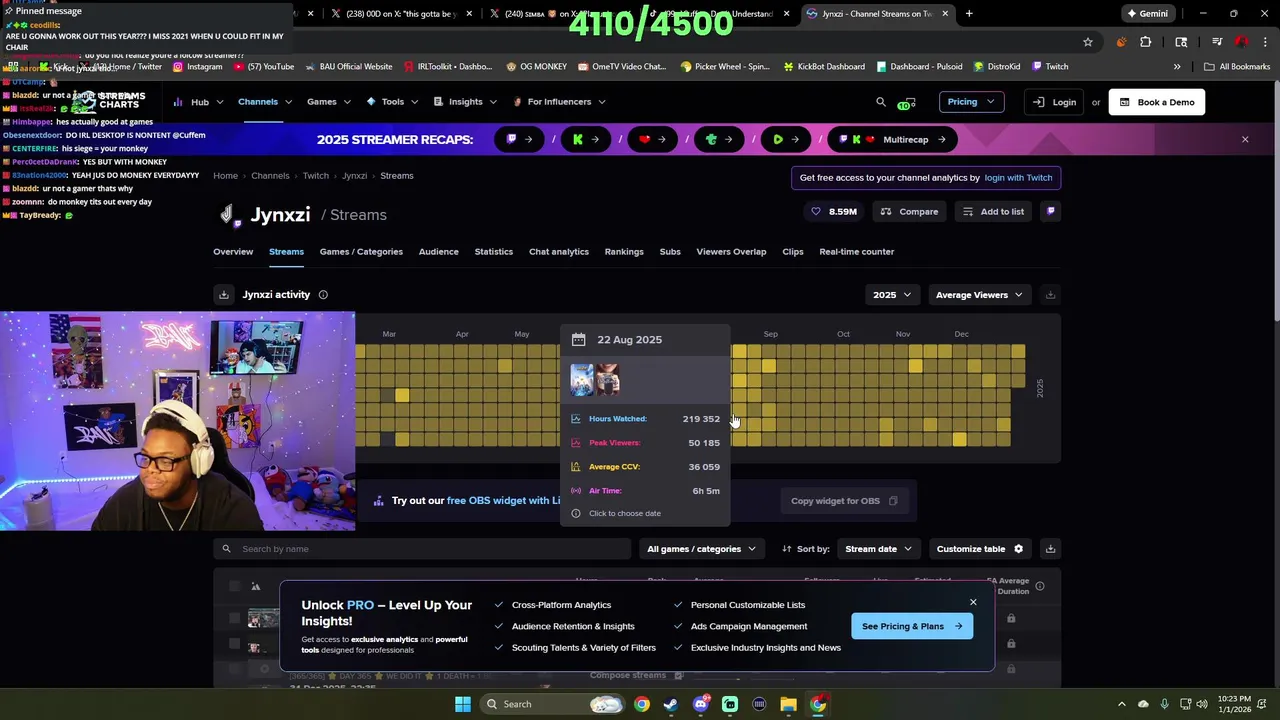Click the heart followers 8.59M button
The height and width of the screenshot is (720, 1280).
(834, 212)
